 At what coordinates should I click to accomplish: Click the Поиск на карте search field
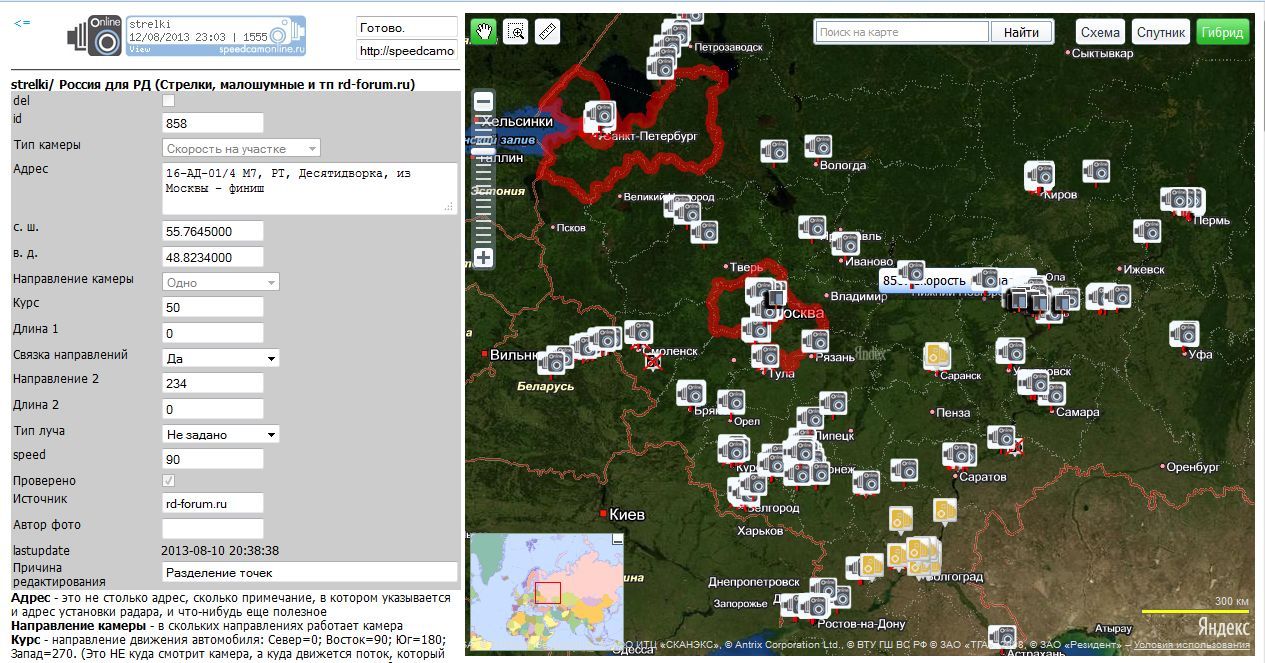coord(902,32)
